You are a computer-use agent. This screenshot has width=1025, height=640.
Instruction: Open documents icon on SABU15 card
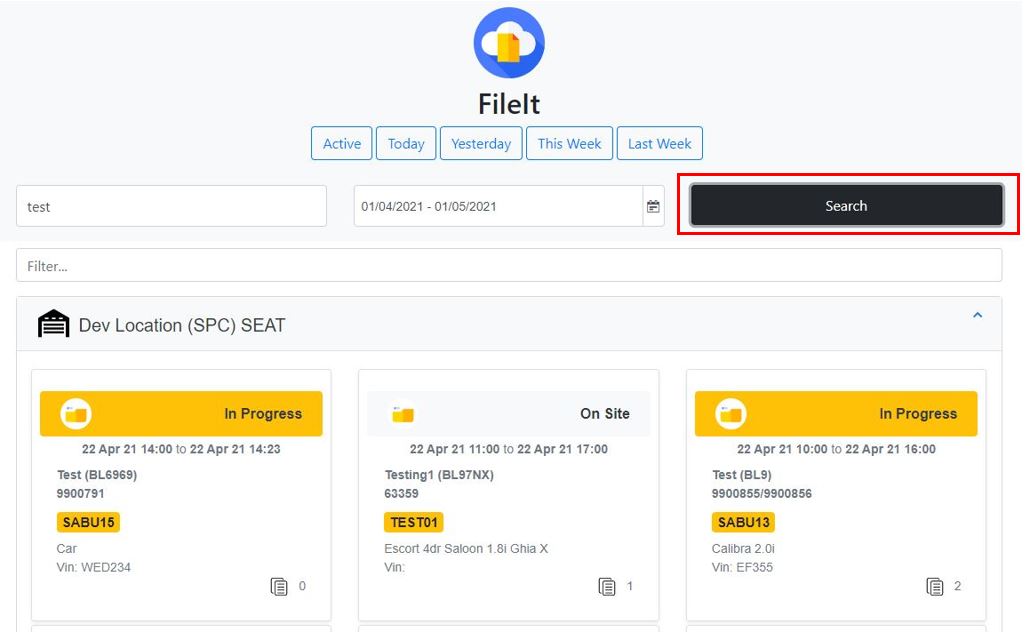[279, 586]
